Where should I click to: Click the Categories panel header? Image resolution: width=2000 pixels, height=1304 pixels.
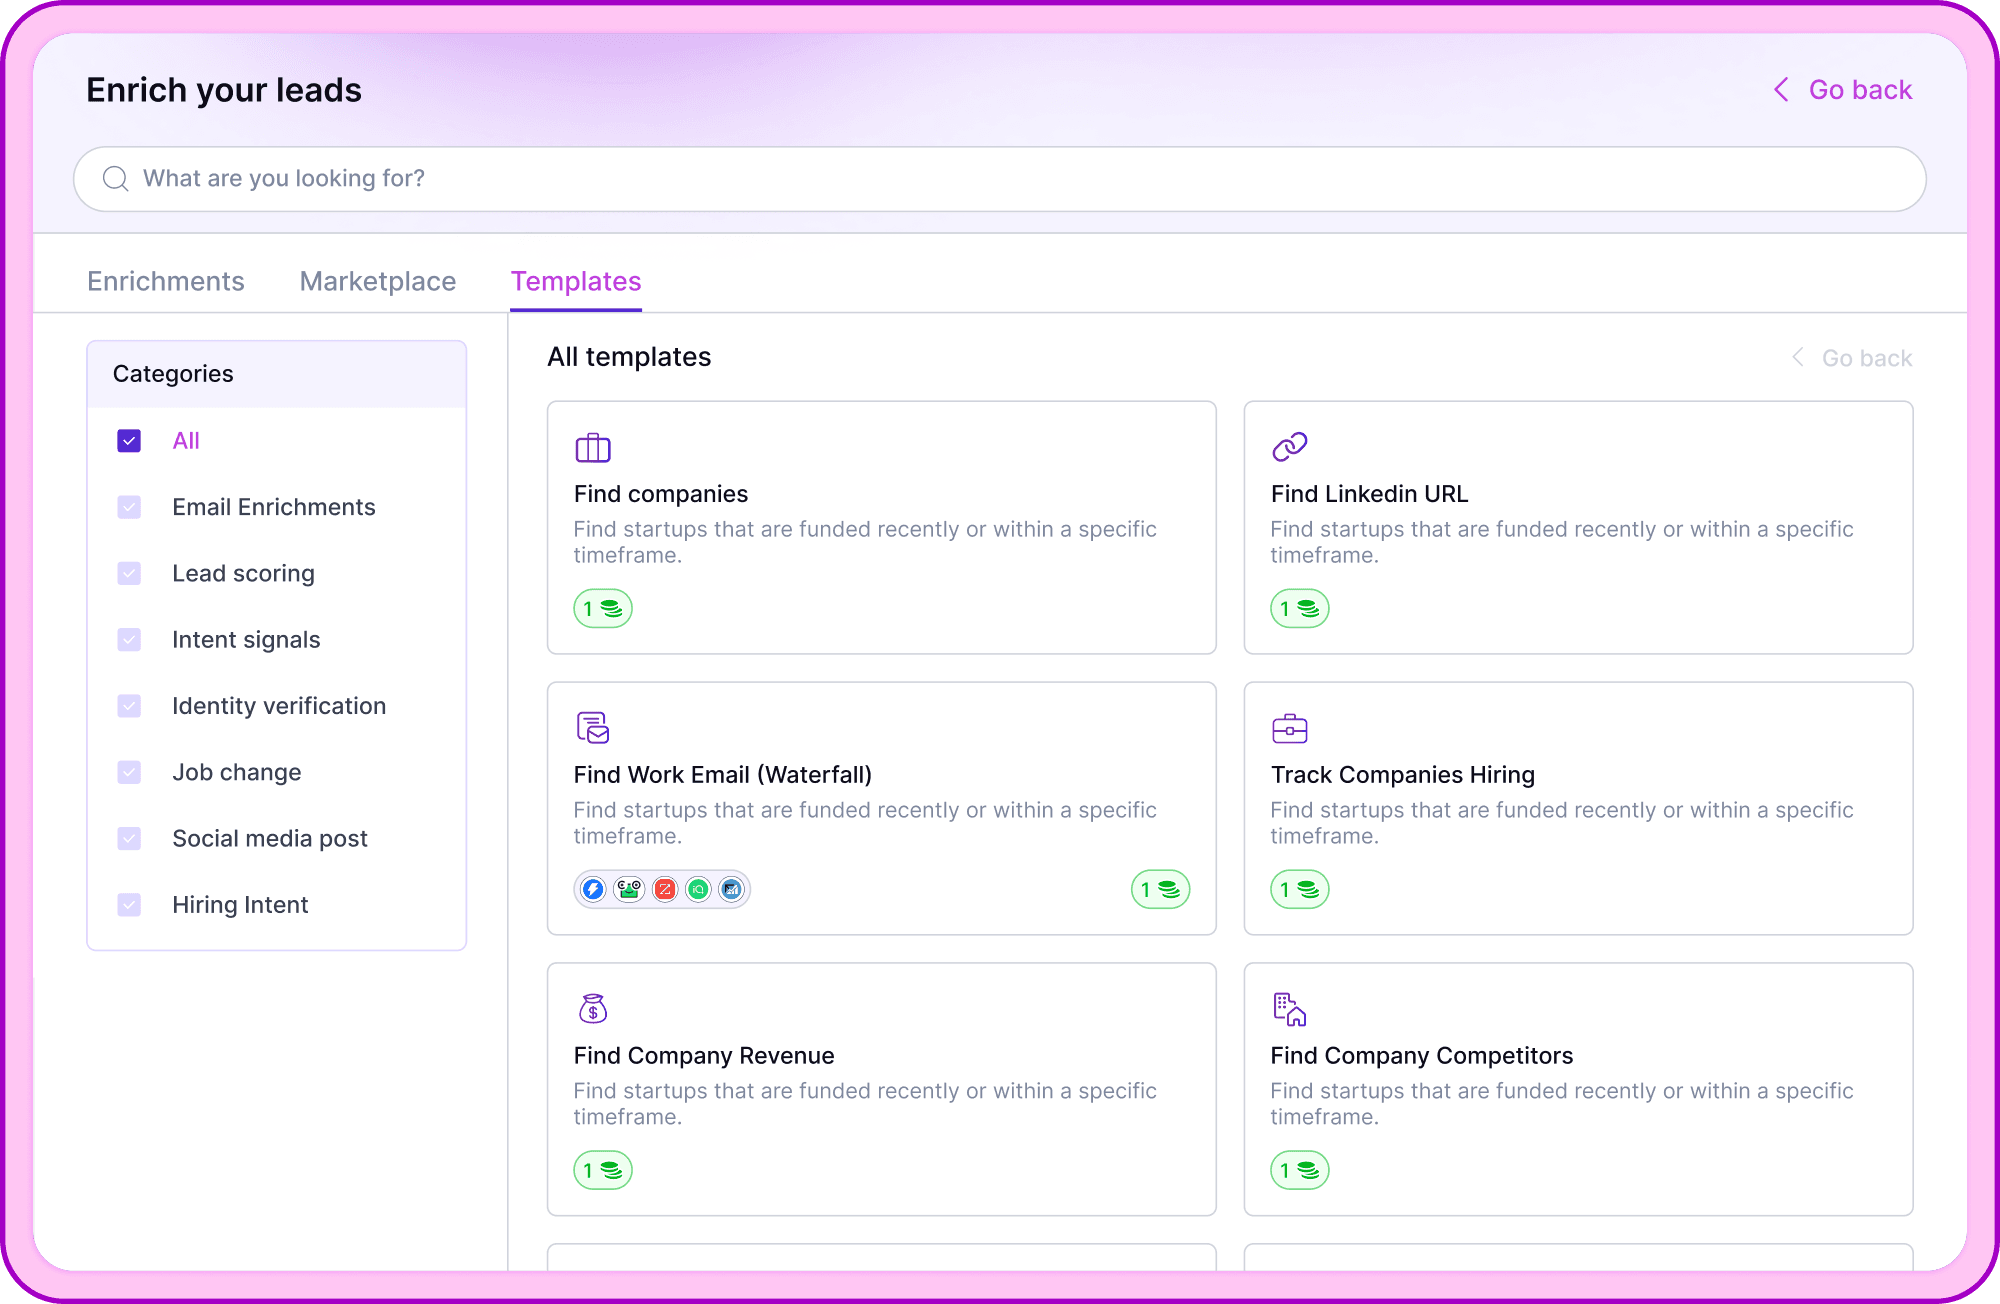(x=277, y=374)
